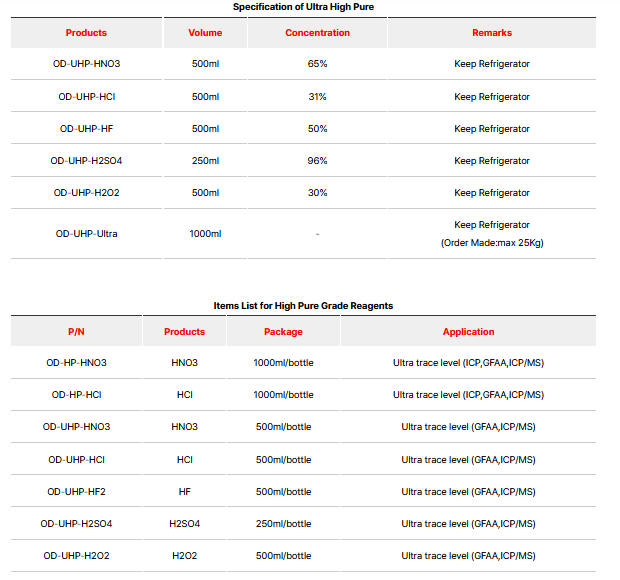
Task: Select the 1000ml volume cell
Action: (x=205, y=234)
